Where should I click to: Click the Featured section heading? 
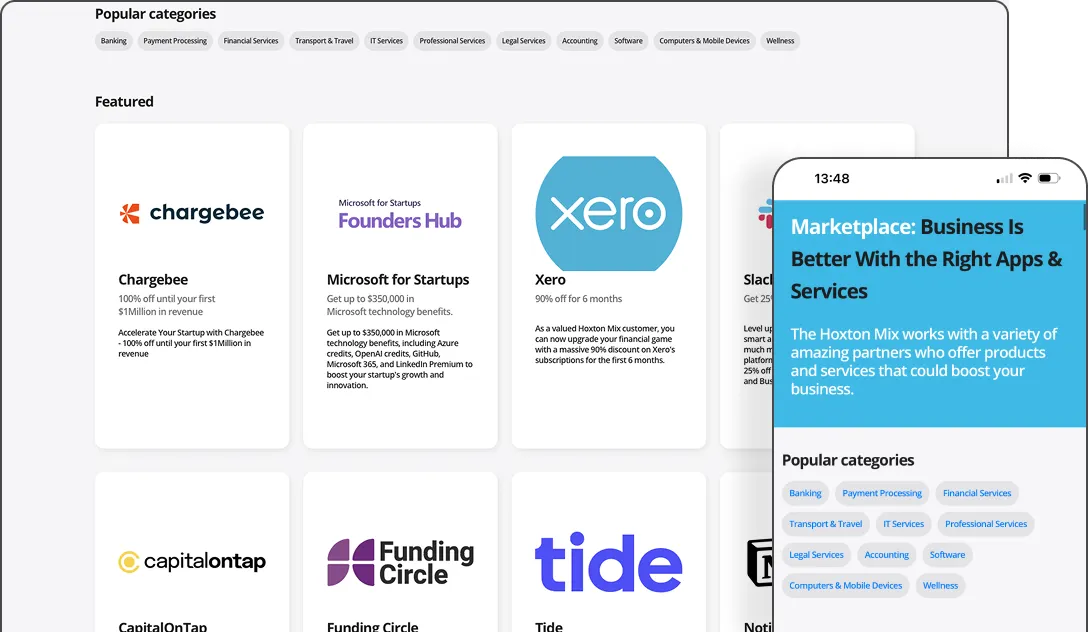(124, 101)
